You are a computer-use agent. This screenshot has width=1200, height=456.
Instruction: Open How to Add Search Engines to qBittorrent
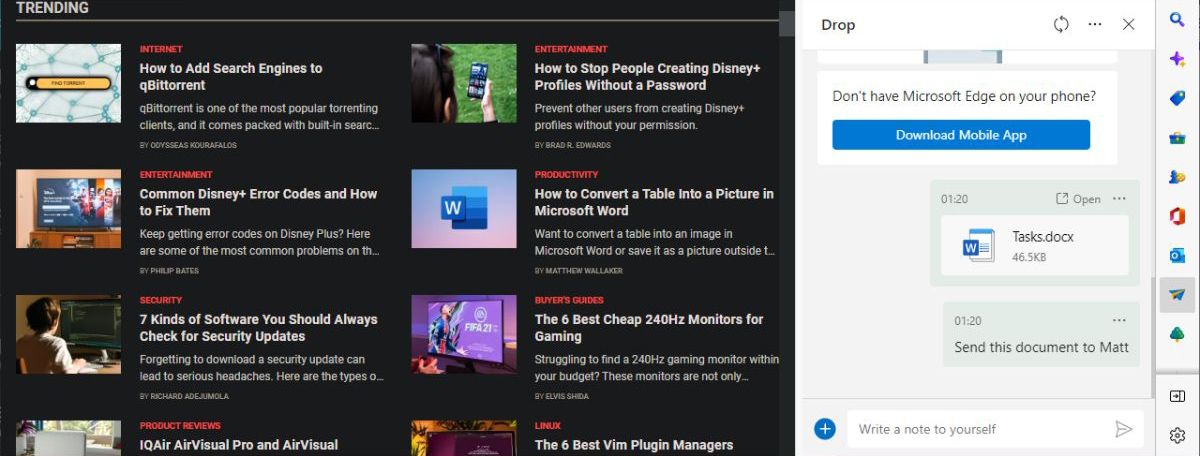[x=231, y=77]
